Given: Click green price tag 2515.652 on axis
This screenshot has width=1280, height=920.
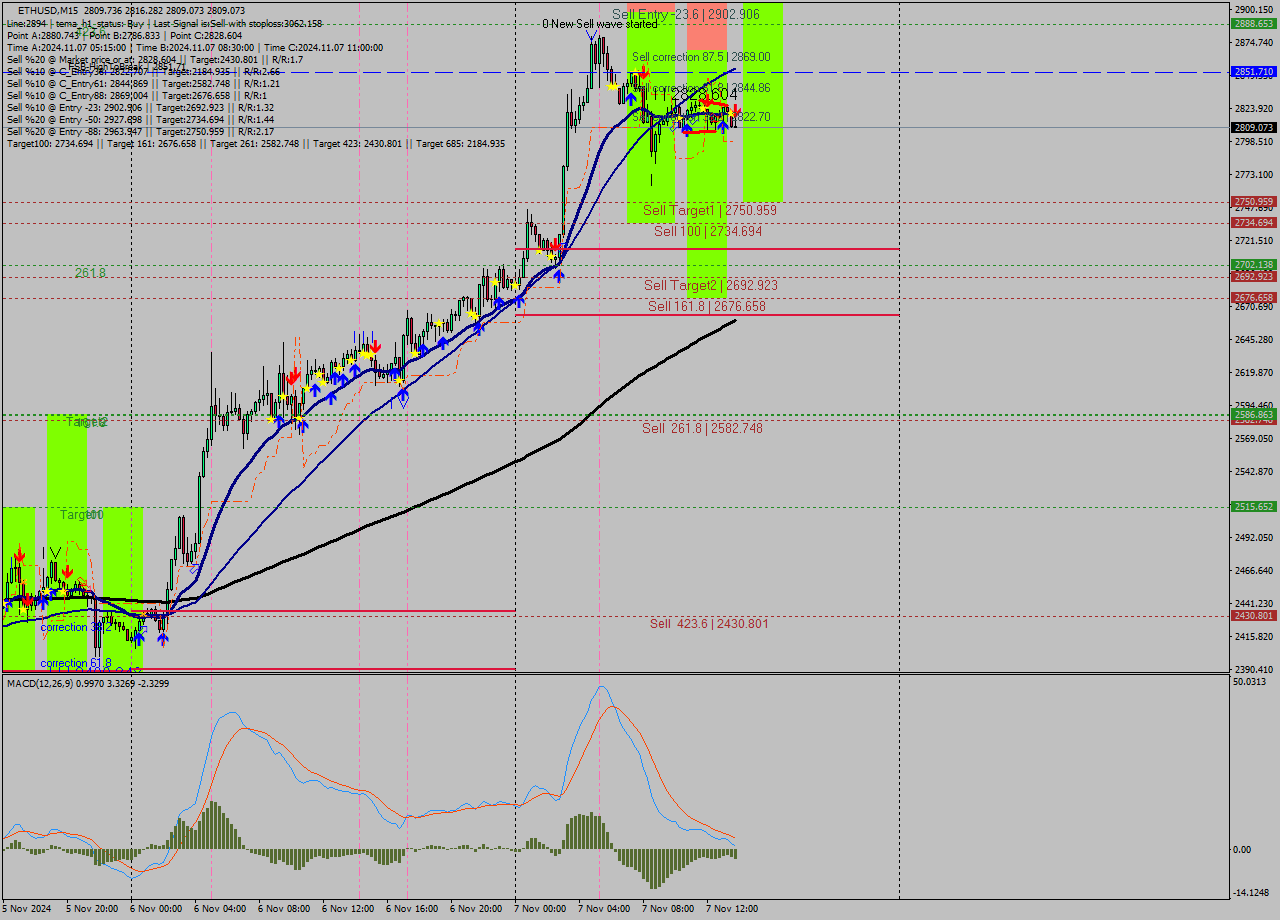Looking at the screenshot, I should pos(1253,507).
